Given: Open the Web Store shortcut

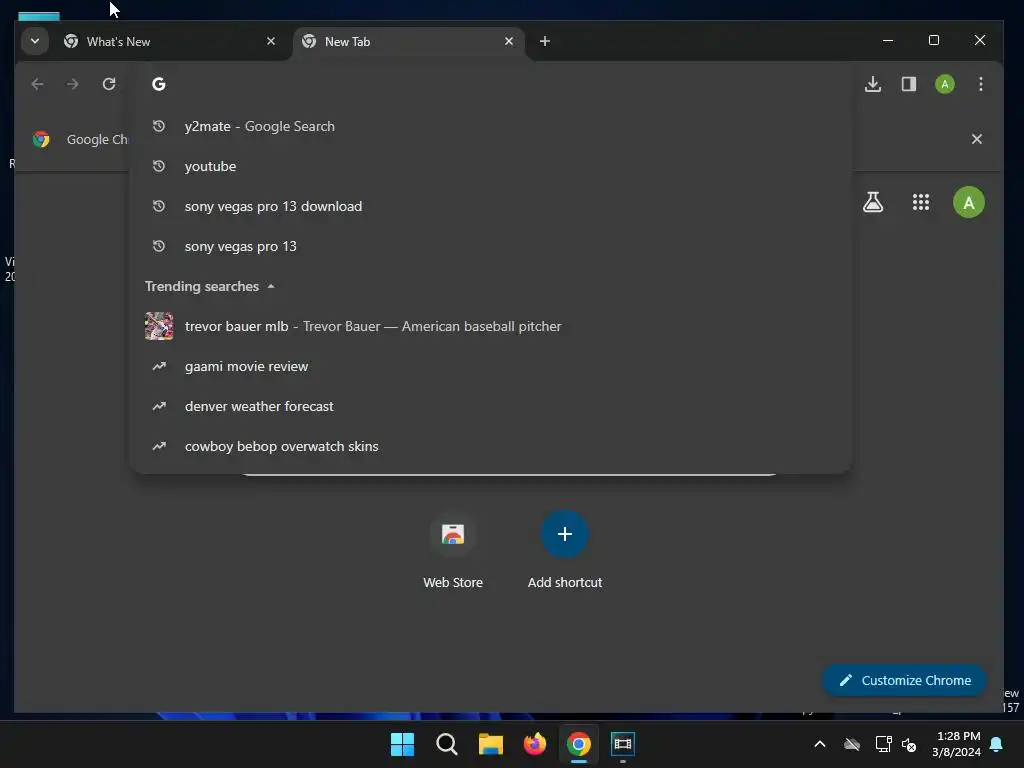Looking at the screenshot, I should tap(453, 551).
